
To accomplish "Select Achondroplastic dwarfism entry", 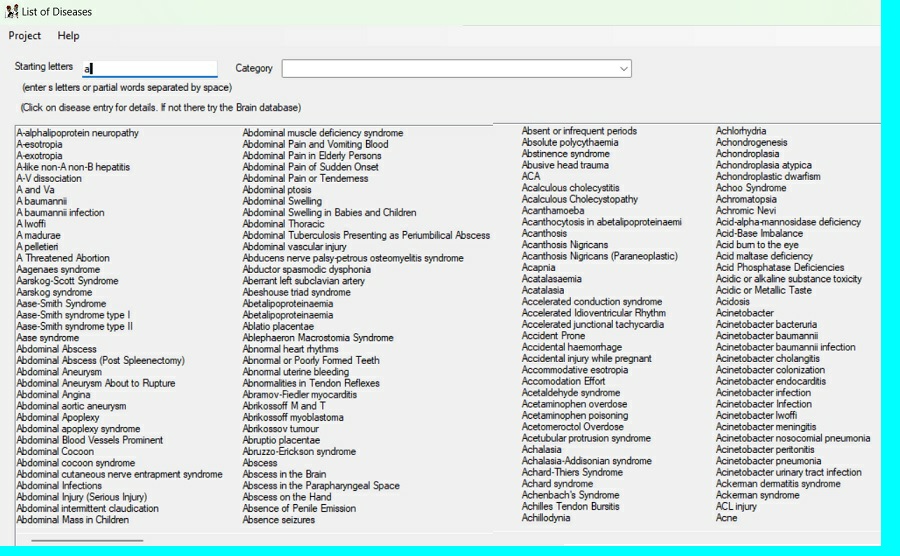I will [x=768, y=177].
